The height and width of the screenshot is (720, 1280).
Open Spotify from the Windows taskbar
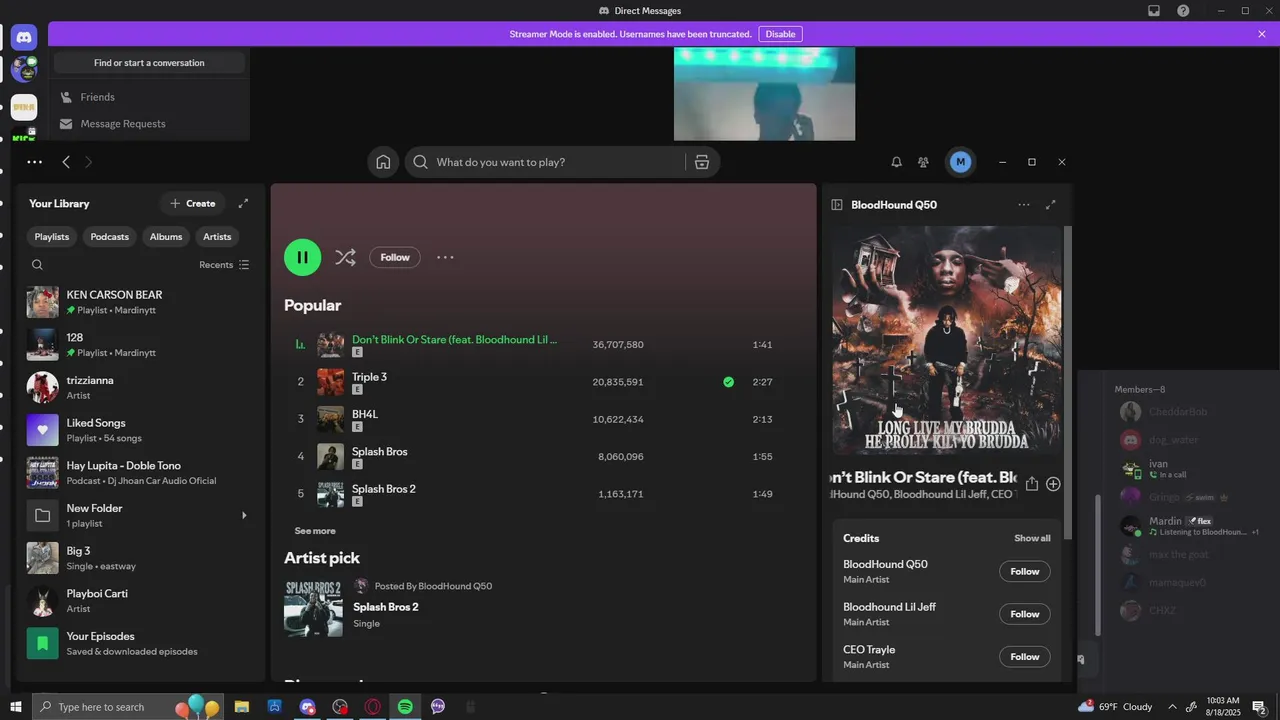pos(405,706)
